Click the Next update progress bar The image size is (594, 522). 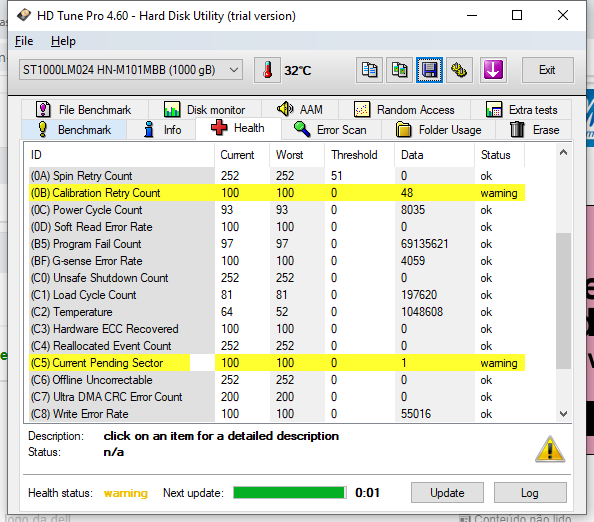tap(289, 493)
